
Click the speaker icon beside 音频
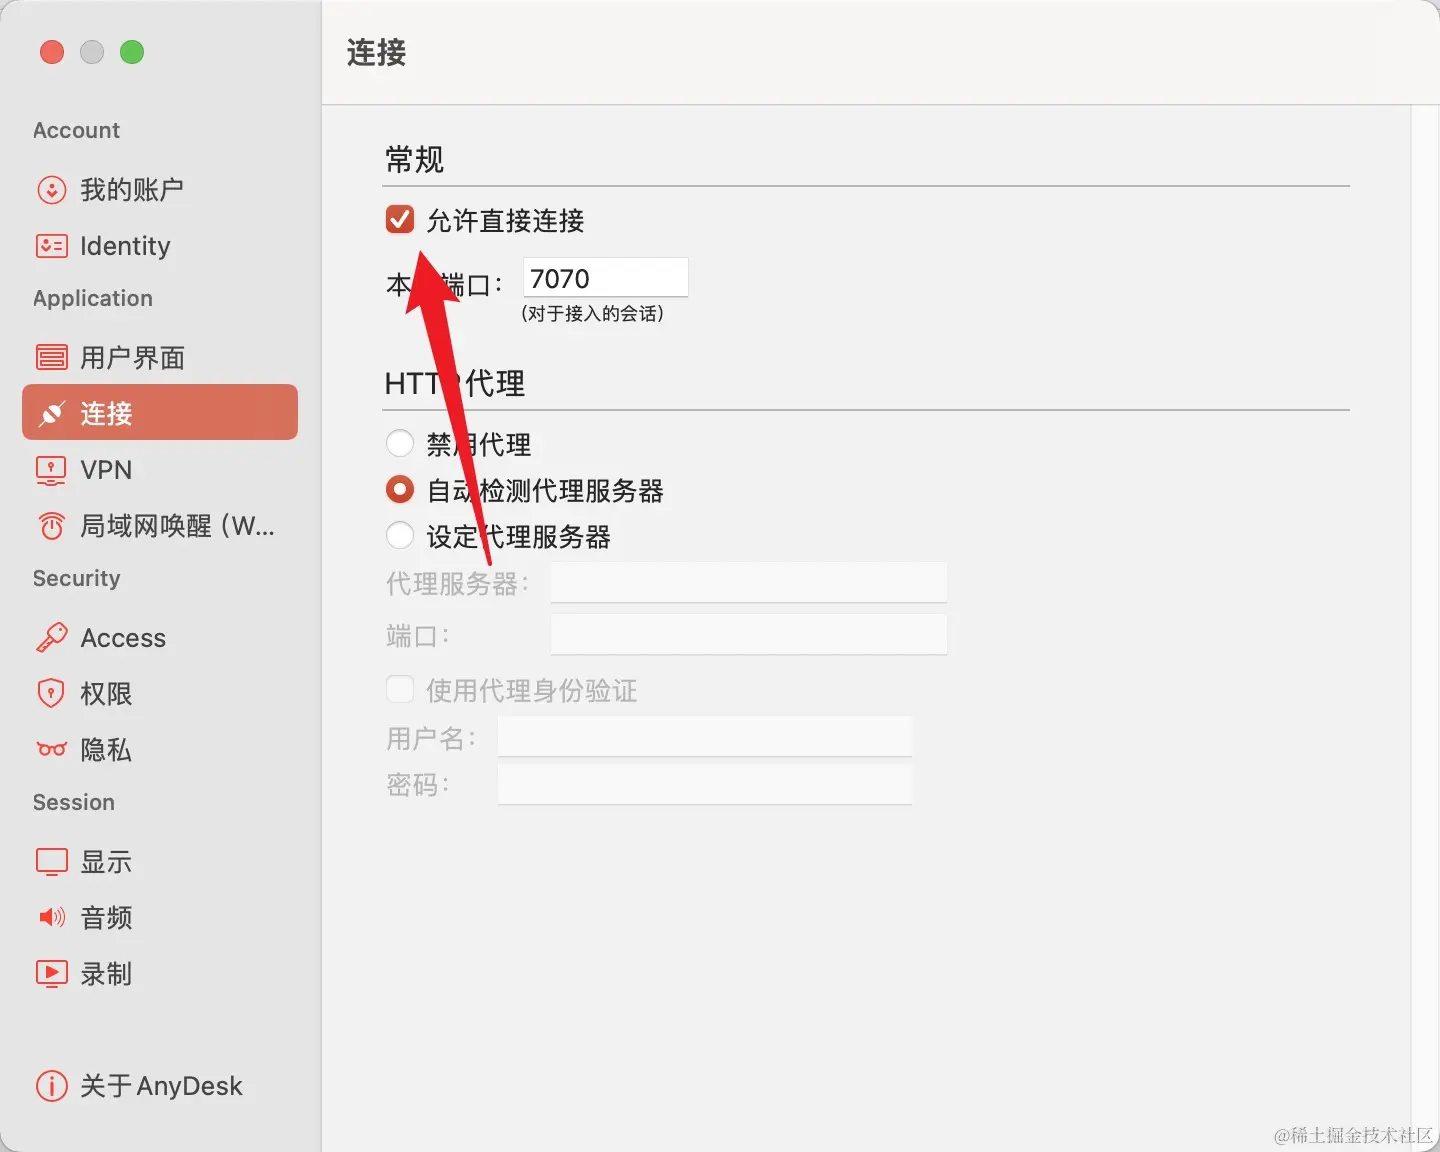click(51, 917)
